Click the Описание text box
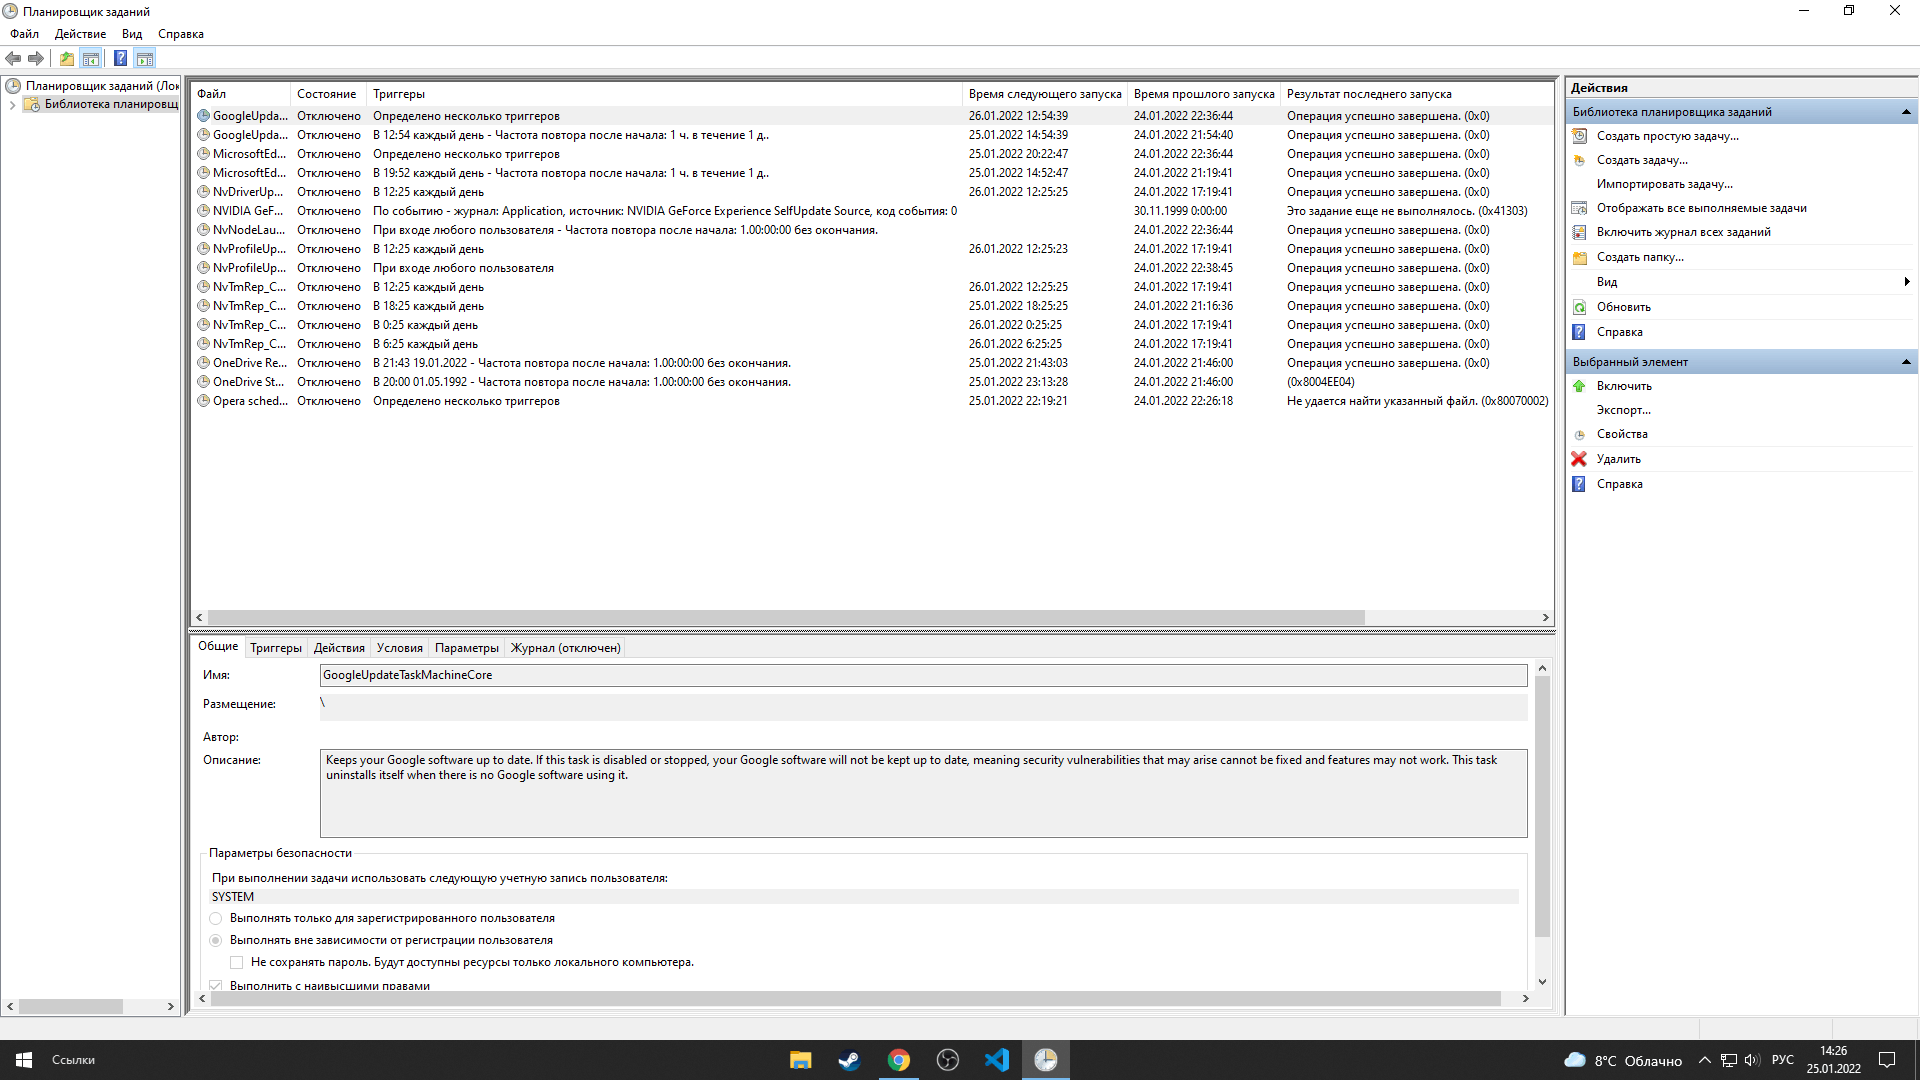 pos(923,793)
